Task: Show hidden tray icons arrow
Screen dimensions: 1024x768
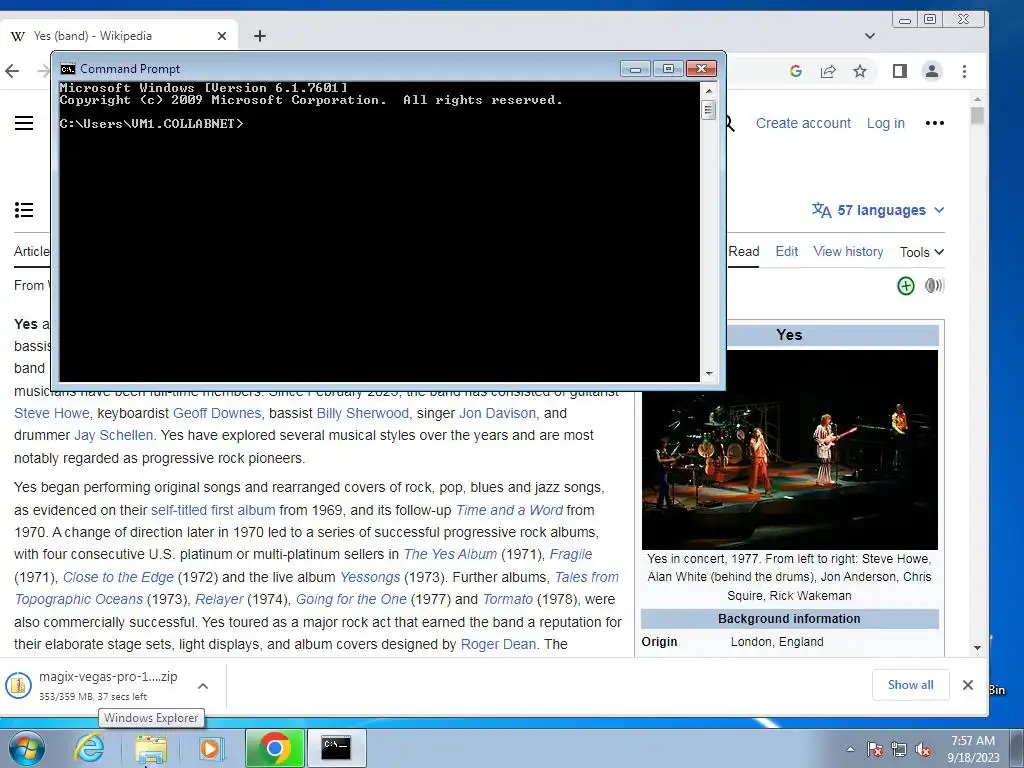Action: 850,749
